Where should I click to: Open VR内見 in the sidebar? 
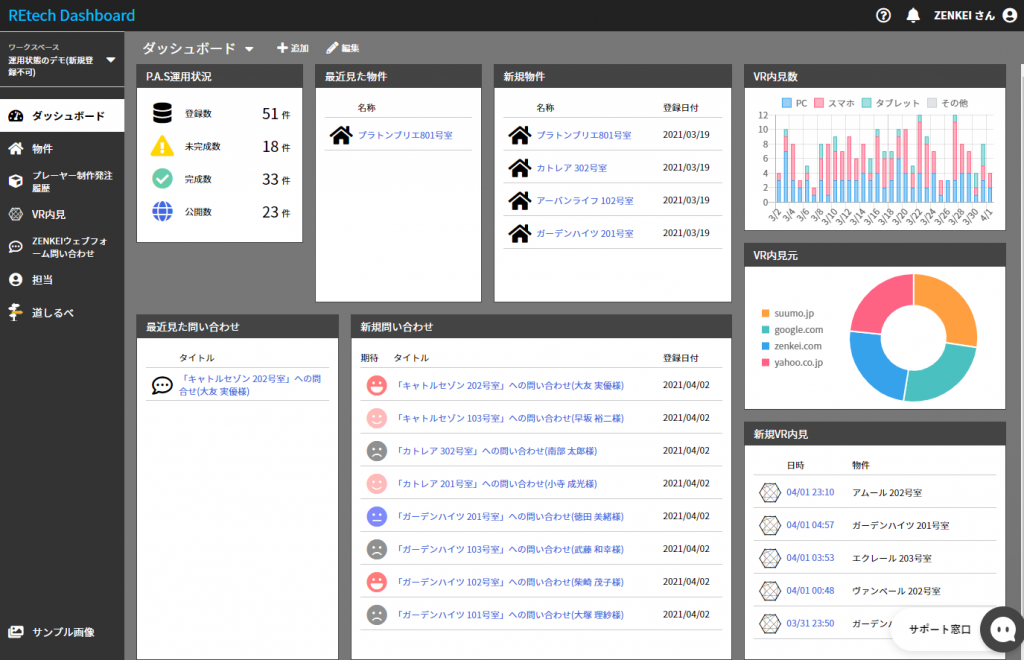(x=62, y=214)
